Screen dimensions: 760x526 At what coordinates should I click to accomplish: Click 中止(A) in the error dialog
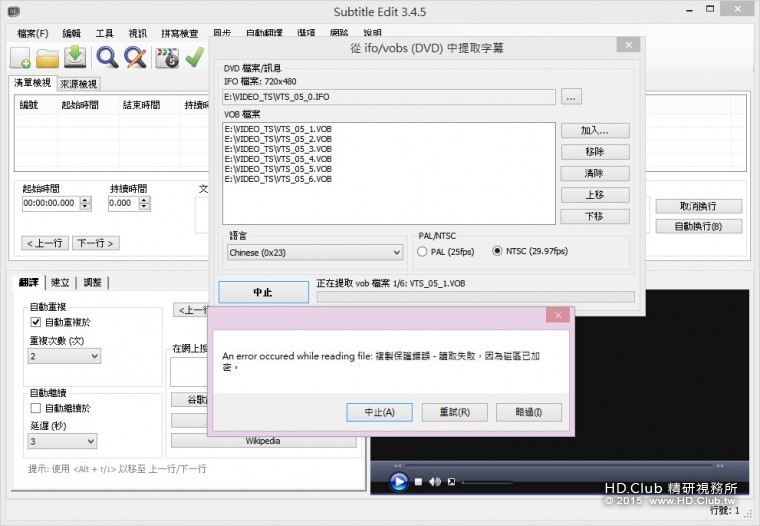380,412
